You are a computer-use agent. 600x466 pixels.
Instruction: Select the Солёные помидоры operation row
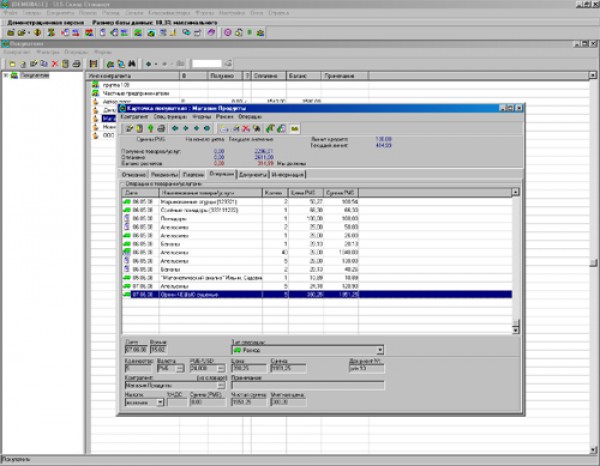(317, 210)
